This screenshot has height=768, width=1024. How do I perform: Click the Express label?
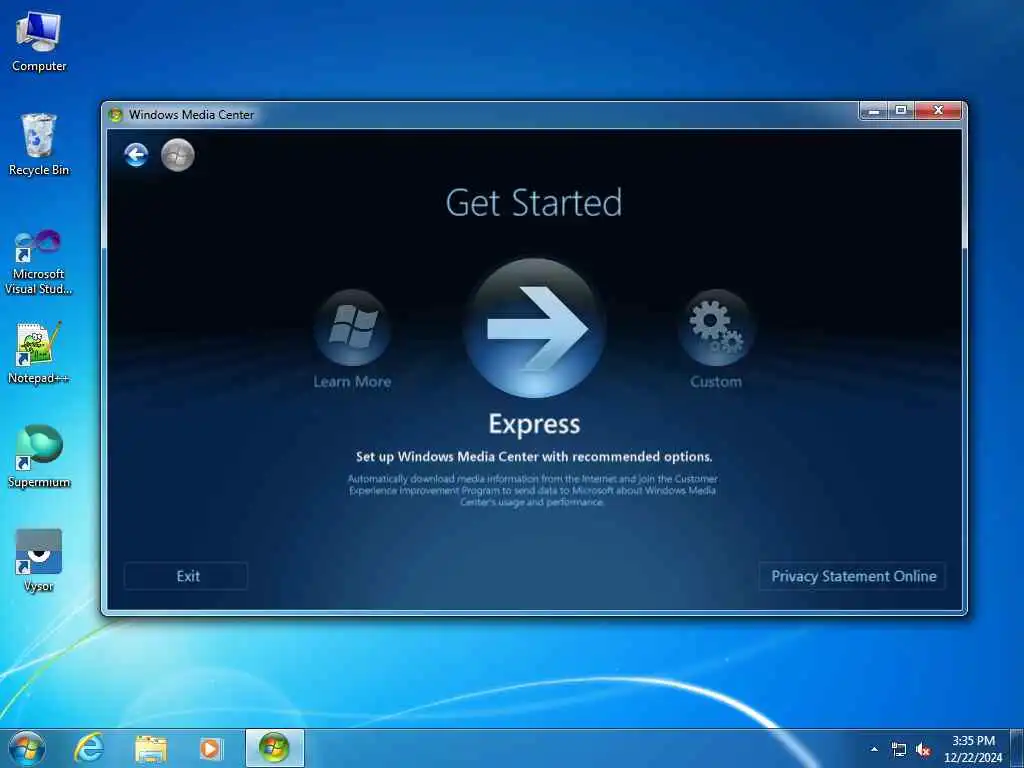[x=534, y=424]
